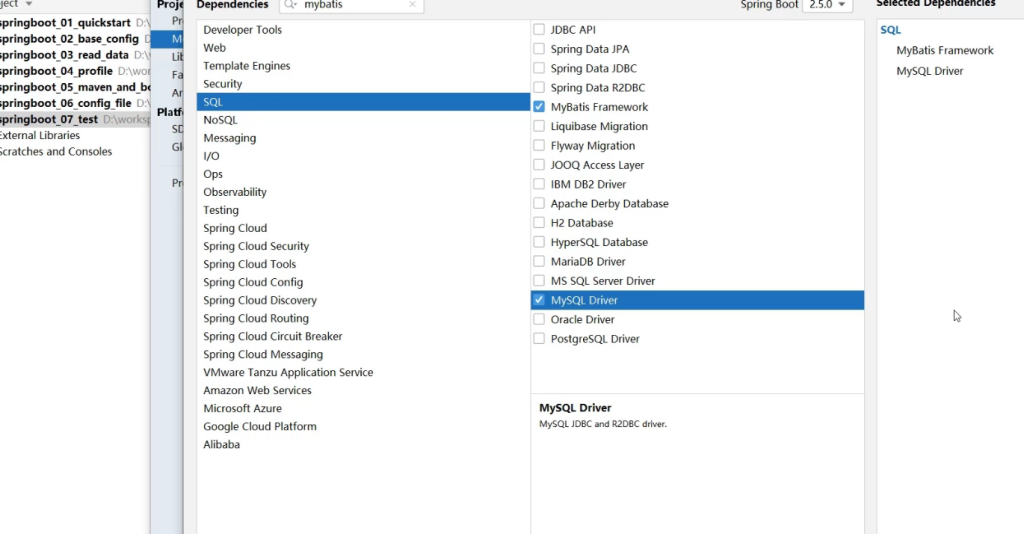This screenshot has width=1024, height=534.
Task: Select the Developer Tools category
Action: [242, 30]
